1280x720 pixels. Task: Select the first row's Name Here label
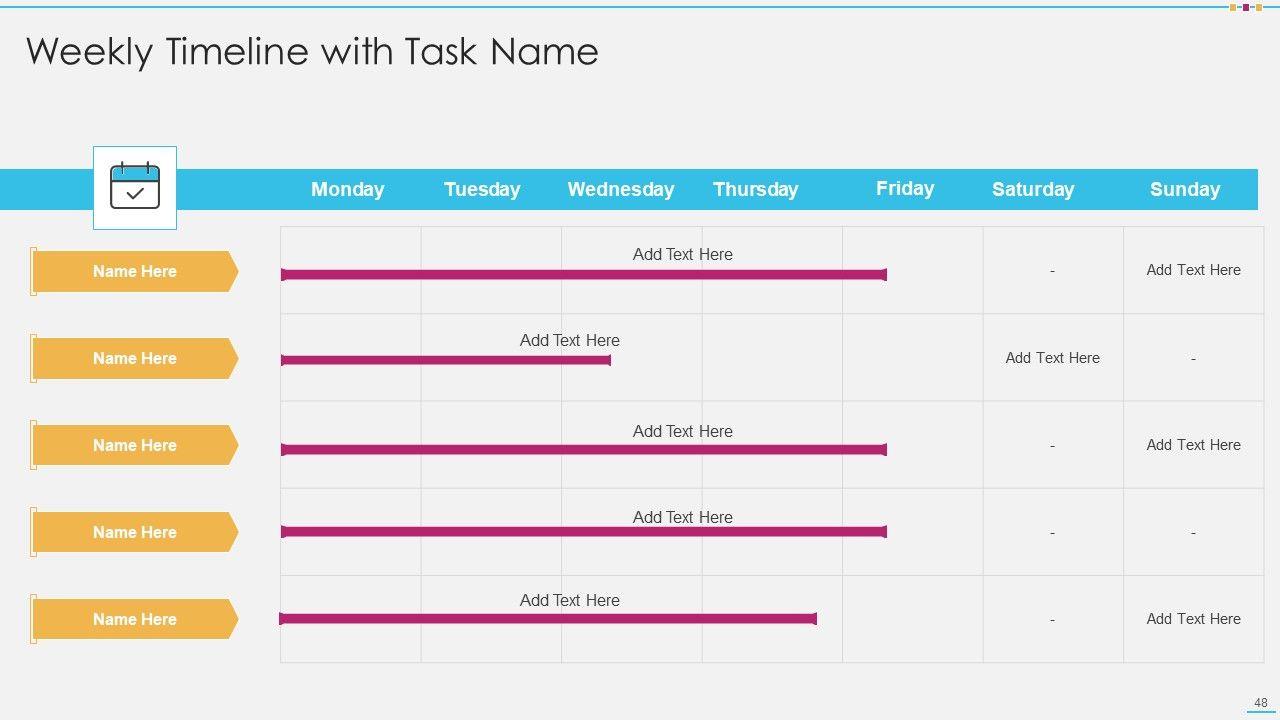[x=135, y=271]
